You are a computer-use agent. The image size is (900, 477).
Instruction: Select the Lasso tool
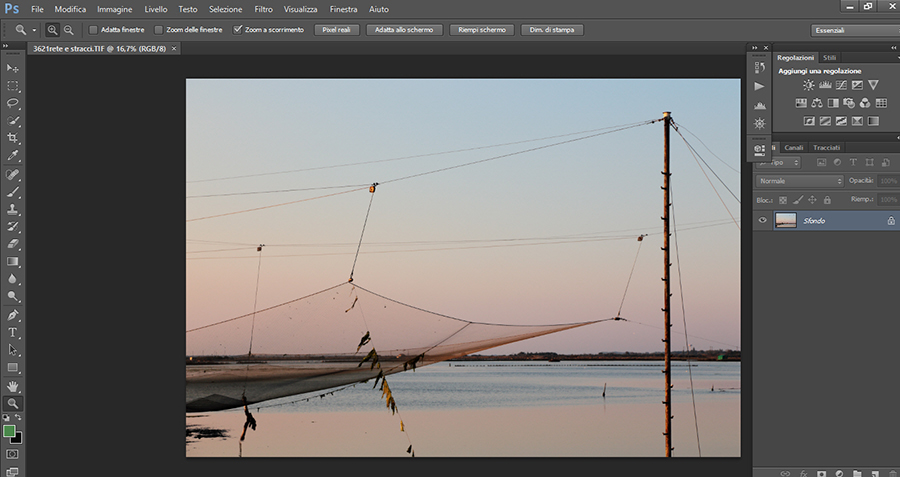click(x=13, y=103)
